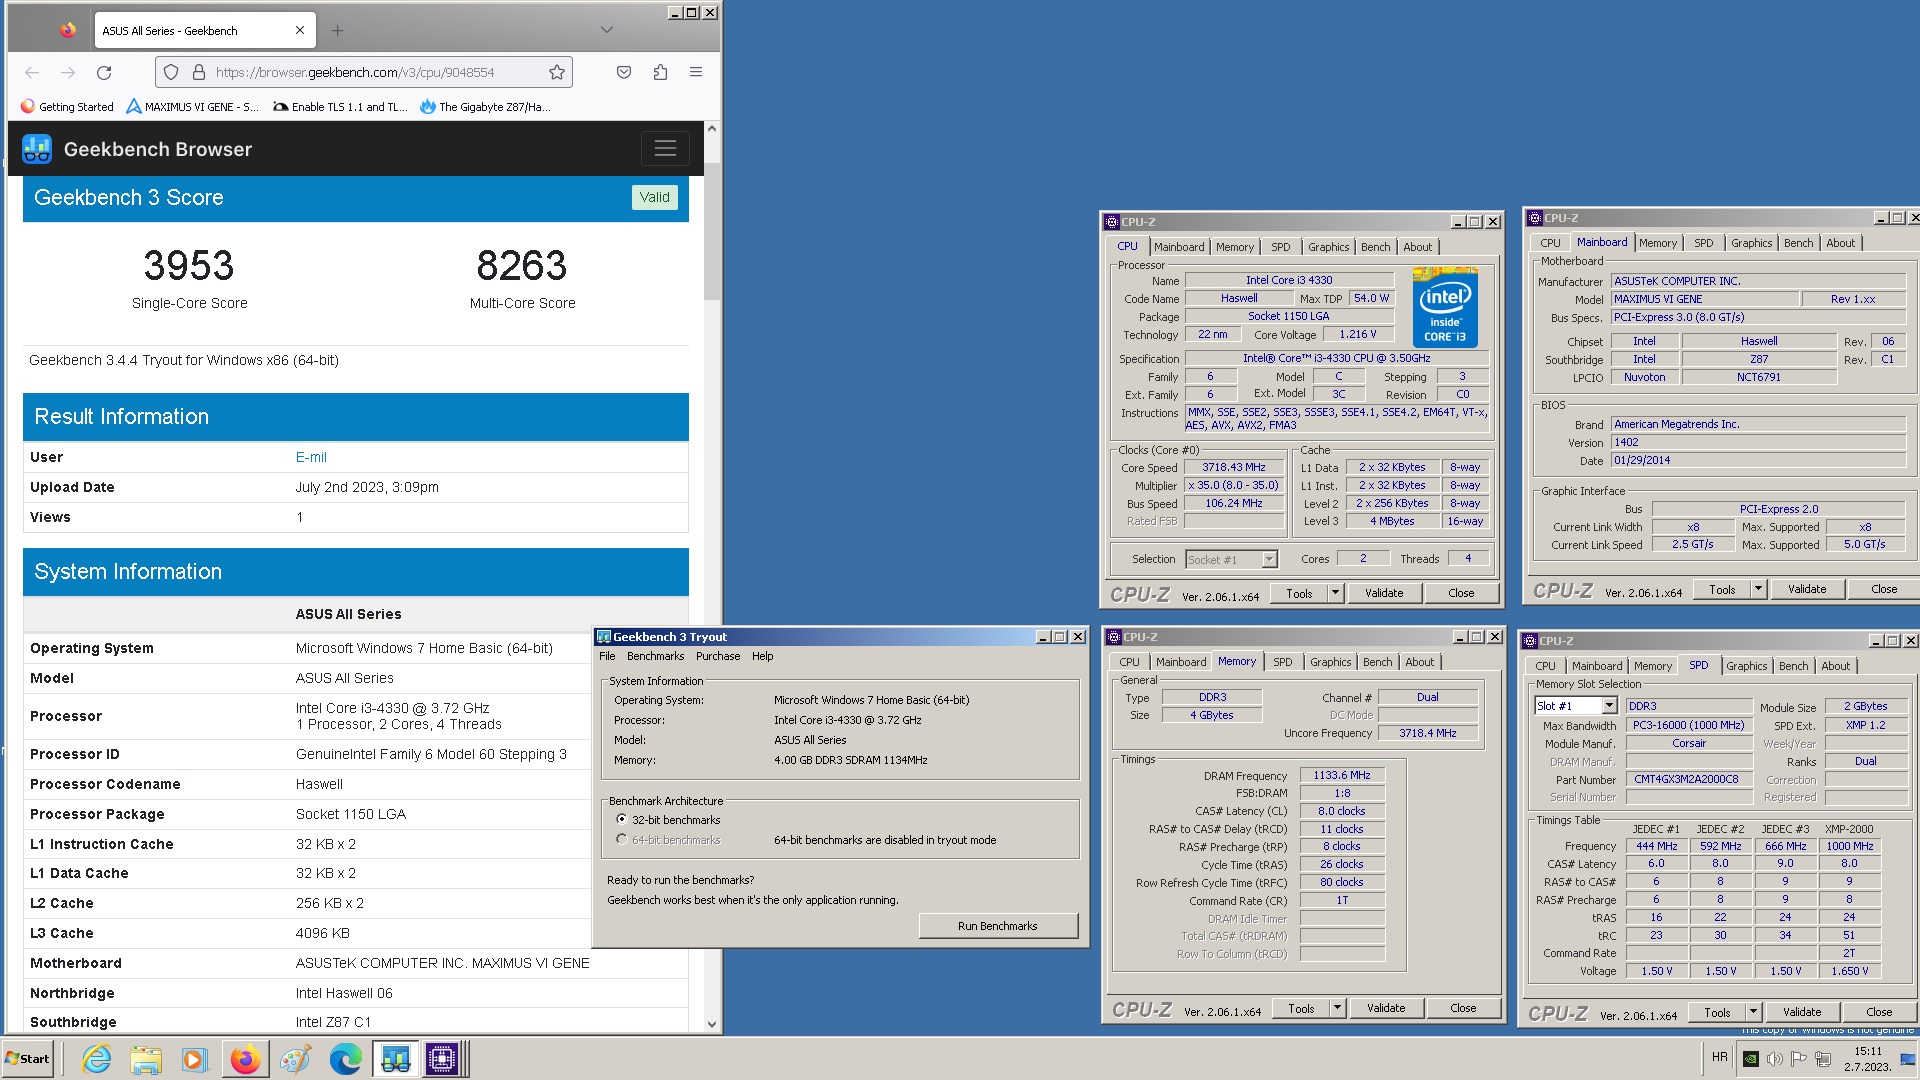This screenshot has width=1920, height=1080.
Task: Open Firefox extensions puzzle icon
Action: 660,72
